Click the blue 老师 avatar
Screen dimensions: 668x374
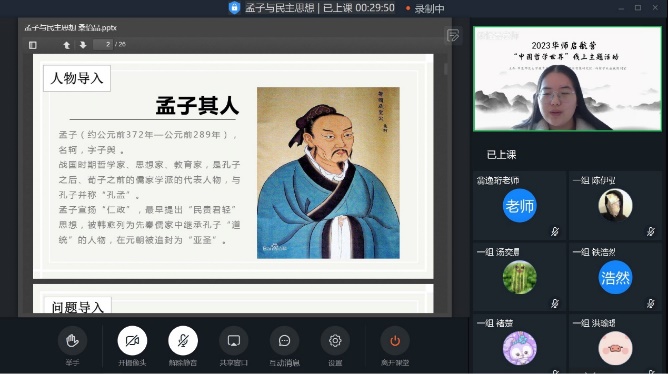519,206
